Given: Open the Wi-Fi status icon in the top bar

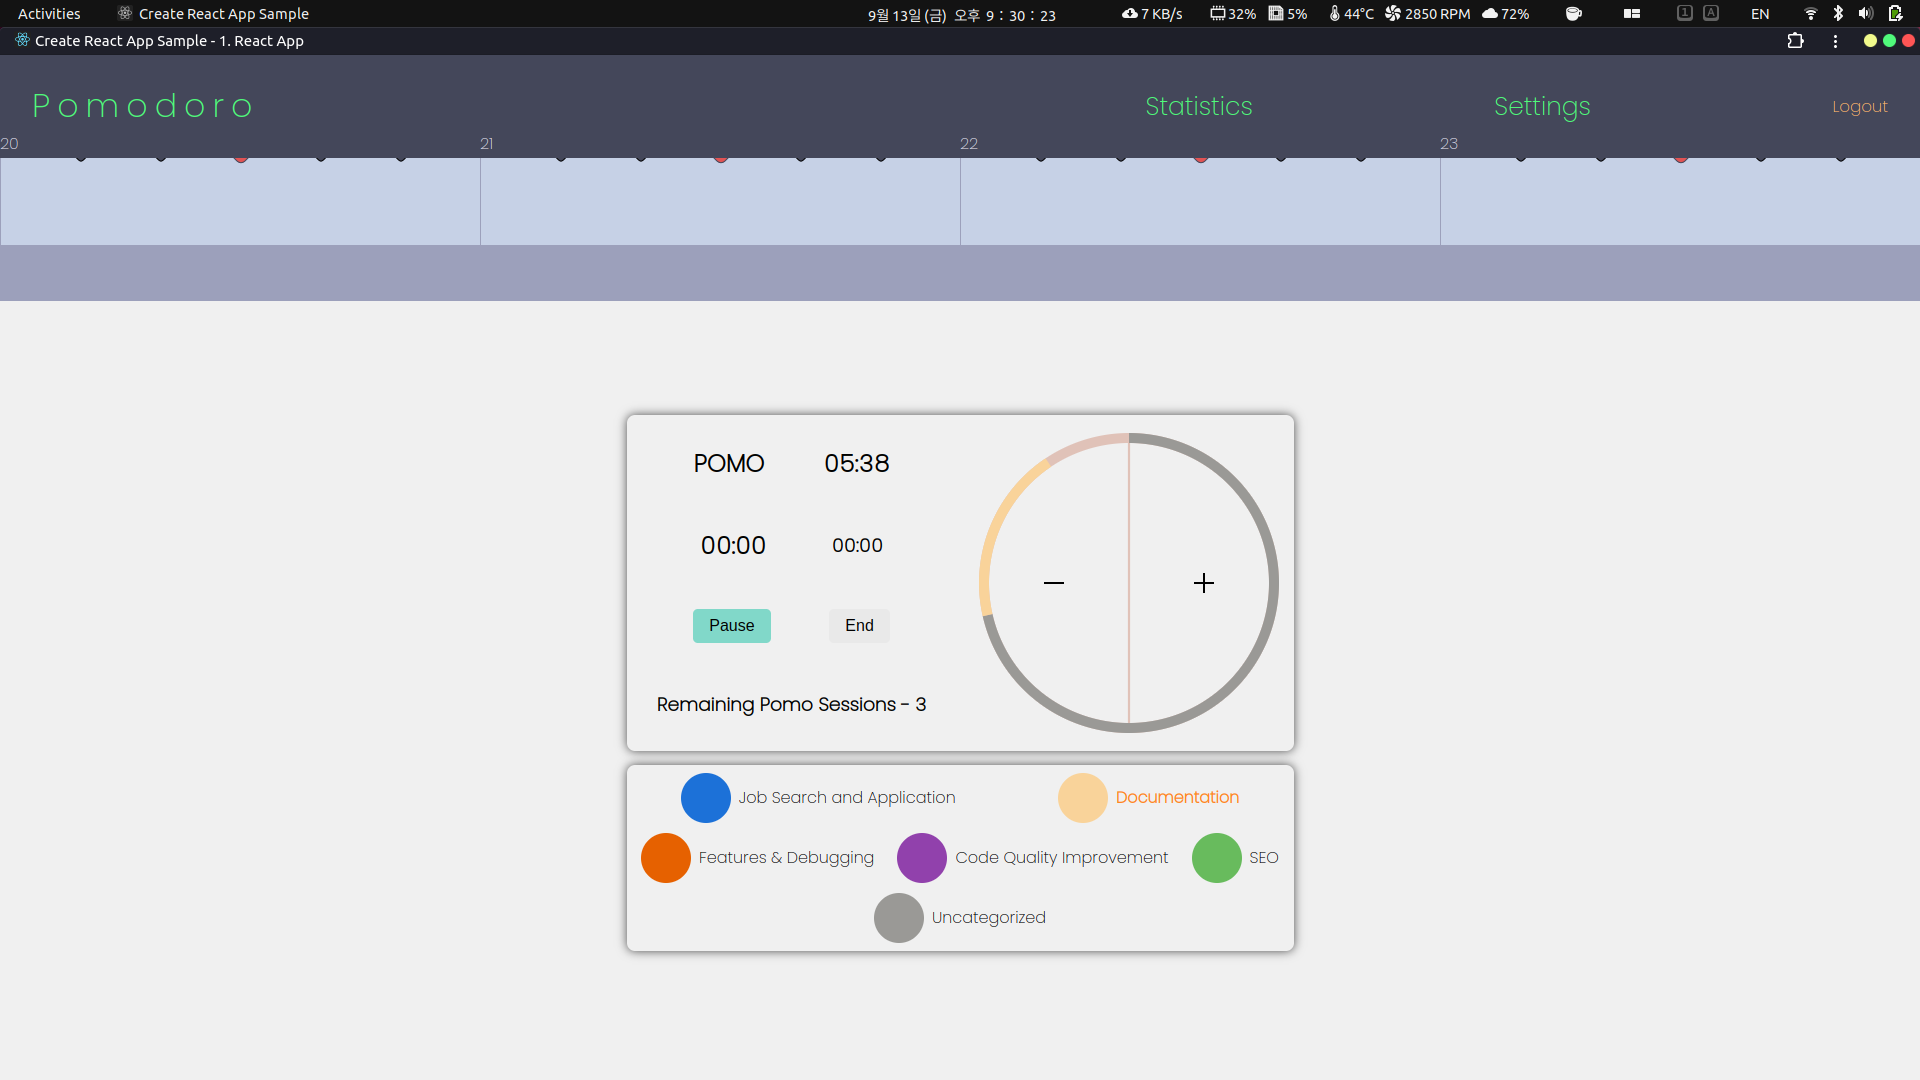Looking at the screenshot, I should coord(1810,14).
